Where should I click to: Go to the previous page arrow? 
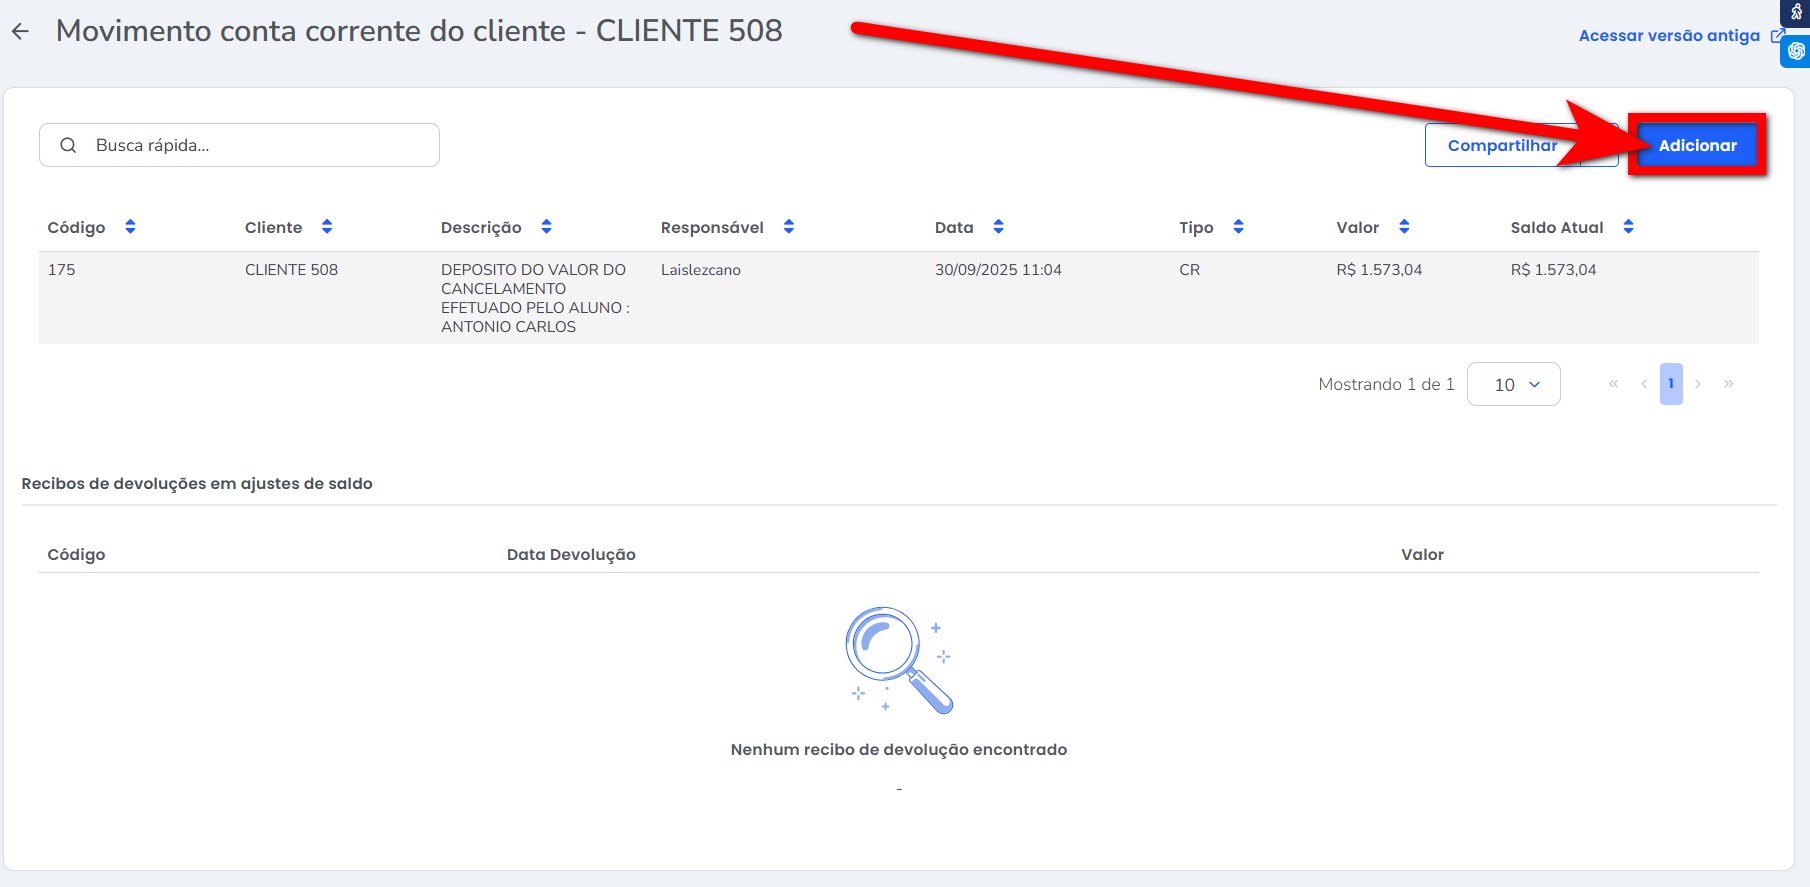click(x=1643, y=384)
